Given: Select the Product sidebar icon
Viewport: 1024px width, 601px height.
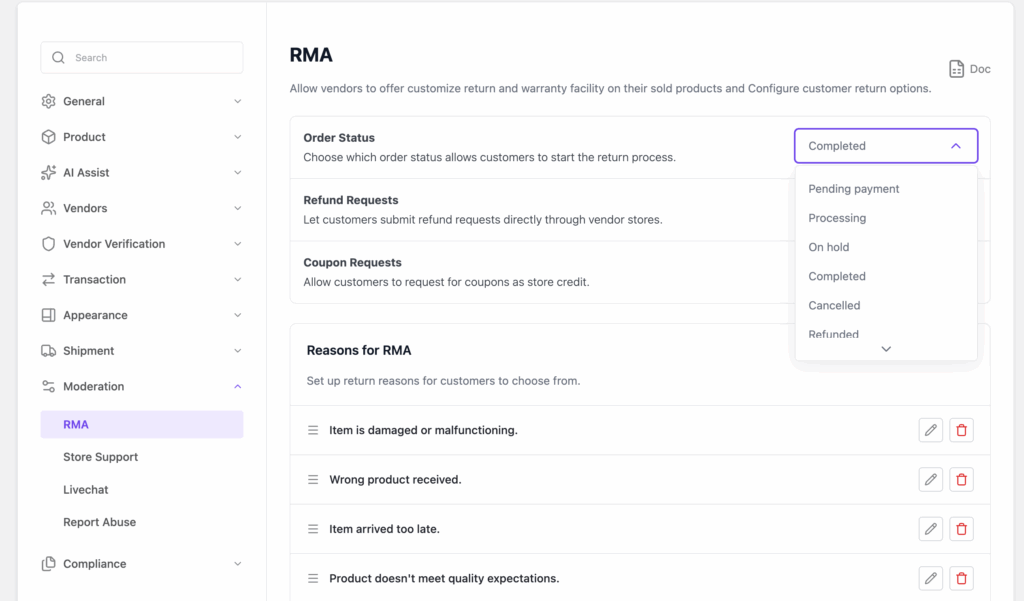Looking at the screenshot, I should coord(46,136).
